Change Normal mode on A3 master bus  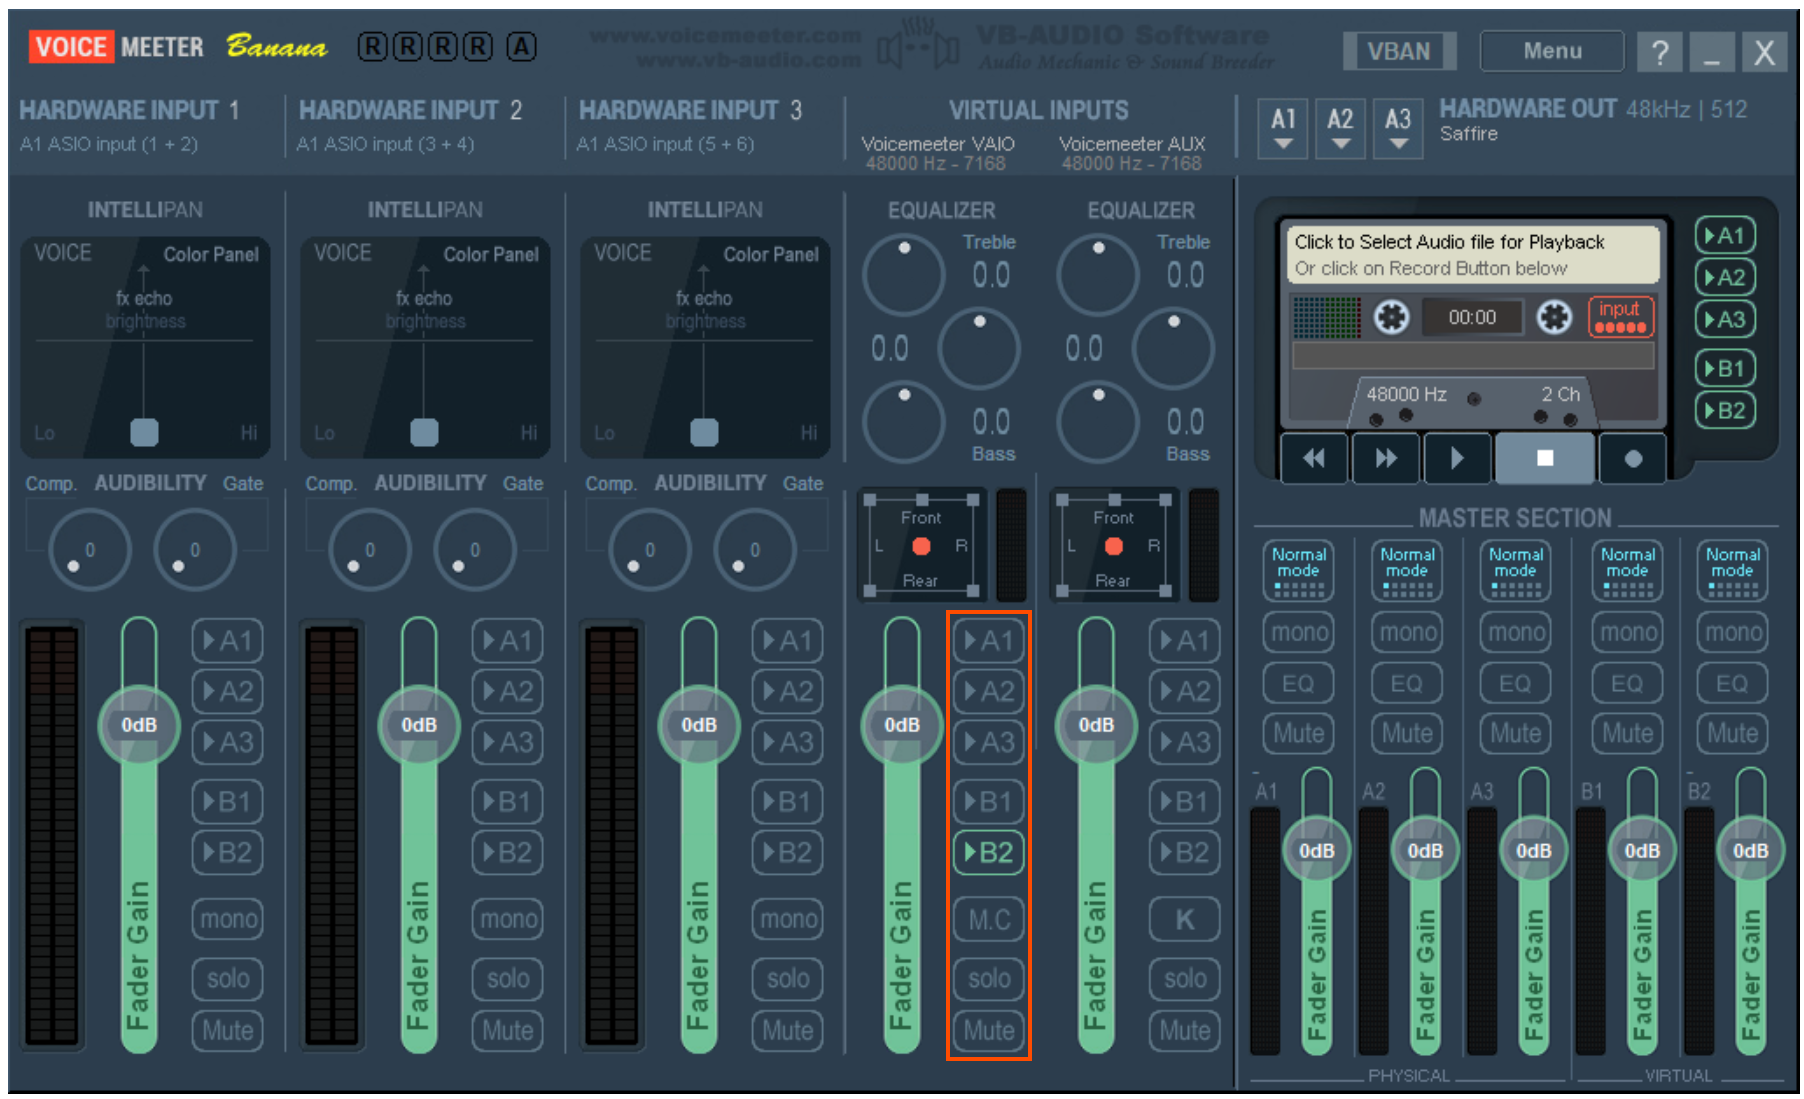pyautogui.click(x=1516, y=572)
